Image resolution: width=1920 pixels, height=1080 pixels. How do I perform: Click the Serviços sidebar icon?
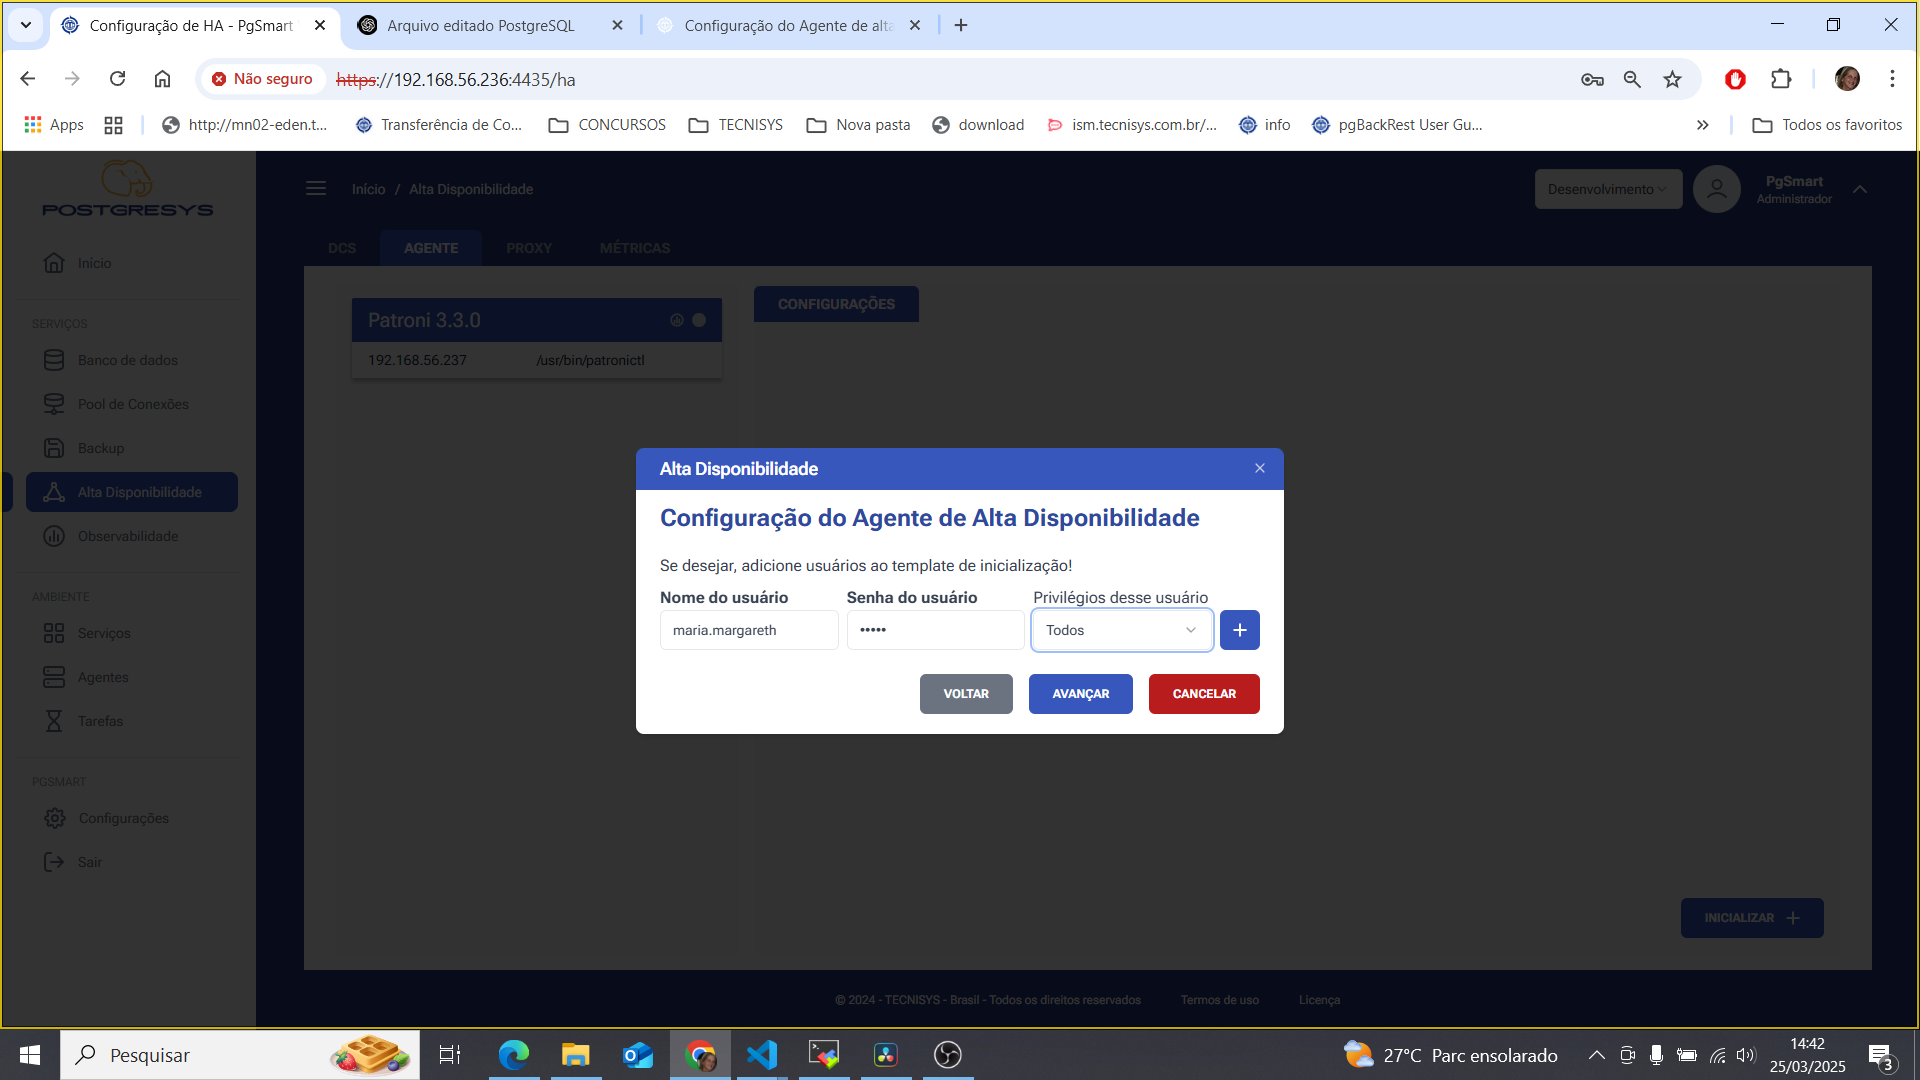(x=54, y=633)
